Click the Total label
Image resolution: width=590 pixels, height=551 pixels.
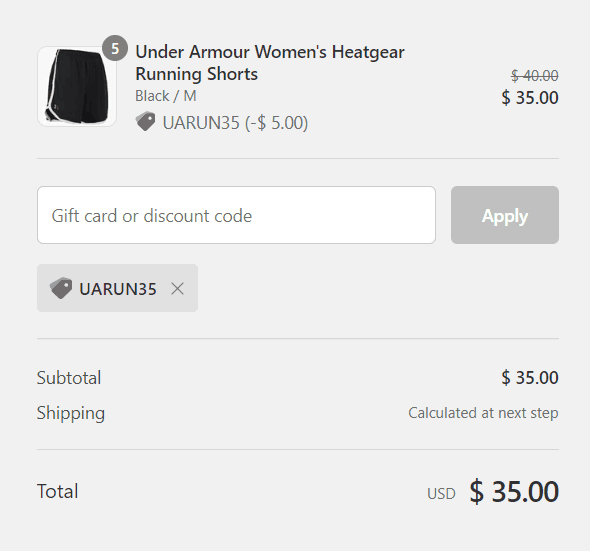point(58,491)
